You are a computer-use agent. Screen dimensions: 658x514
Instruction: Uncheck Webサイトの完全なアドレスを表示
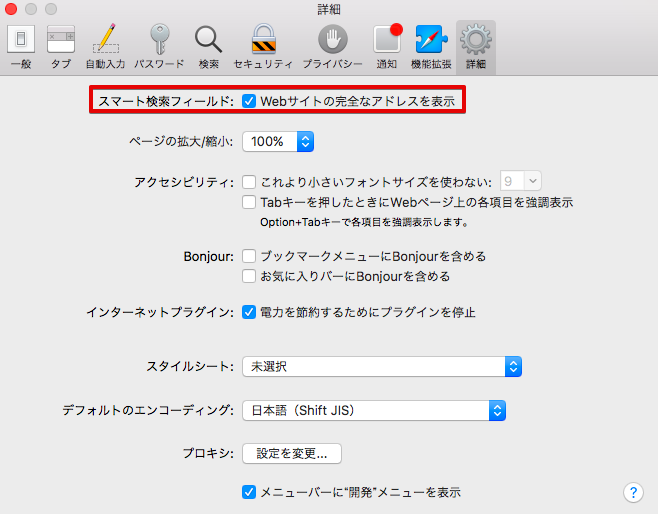249,101
